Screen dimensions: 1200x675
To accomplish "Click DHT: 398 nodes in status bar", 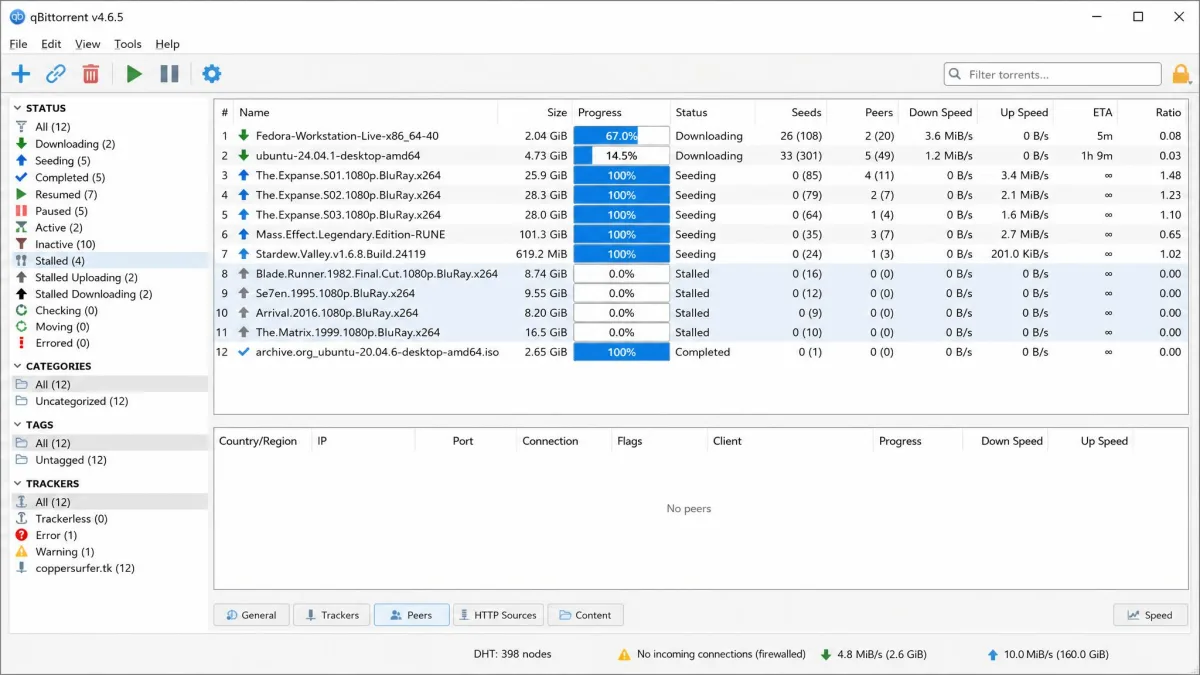I will (512, 654).
